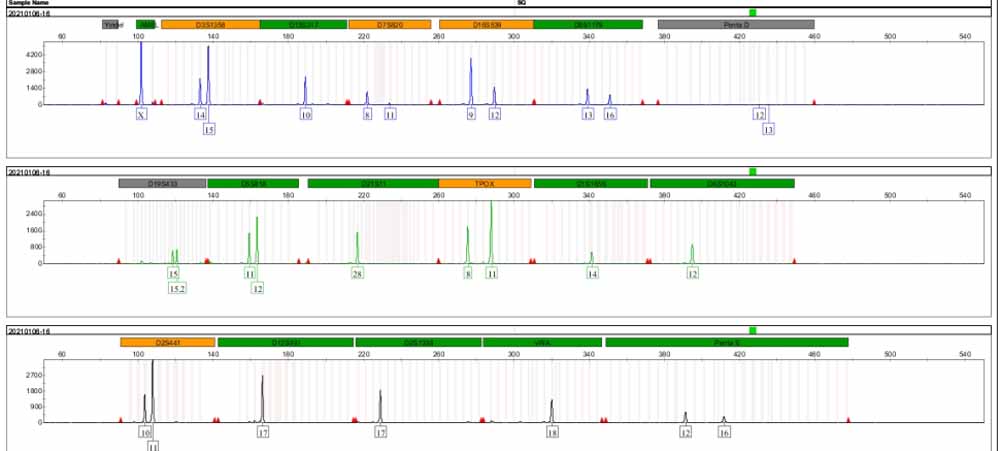Click allele label 12 under D5S818

pyautogui.click(x=258, y=289)
